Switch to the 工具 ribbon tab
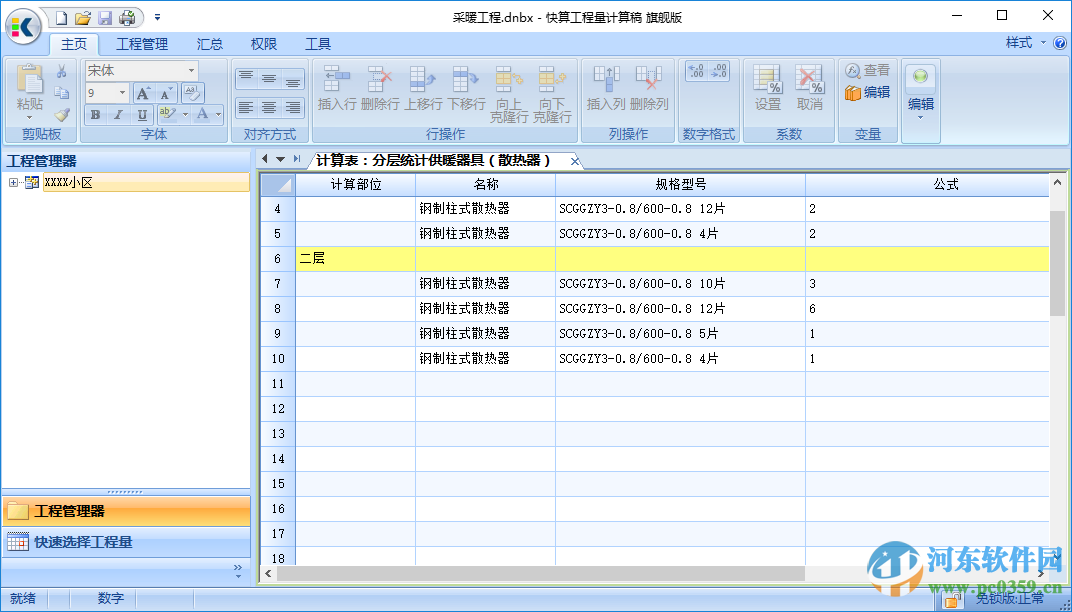 click(x=318, y=44)
